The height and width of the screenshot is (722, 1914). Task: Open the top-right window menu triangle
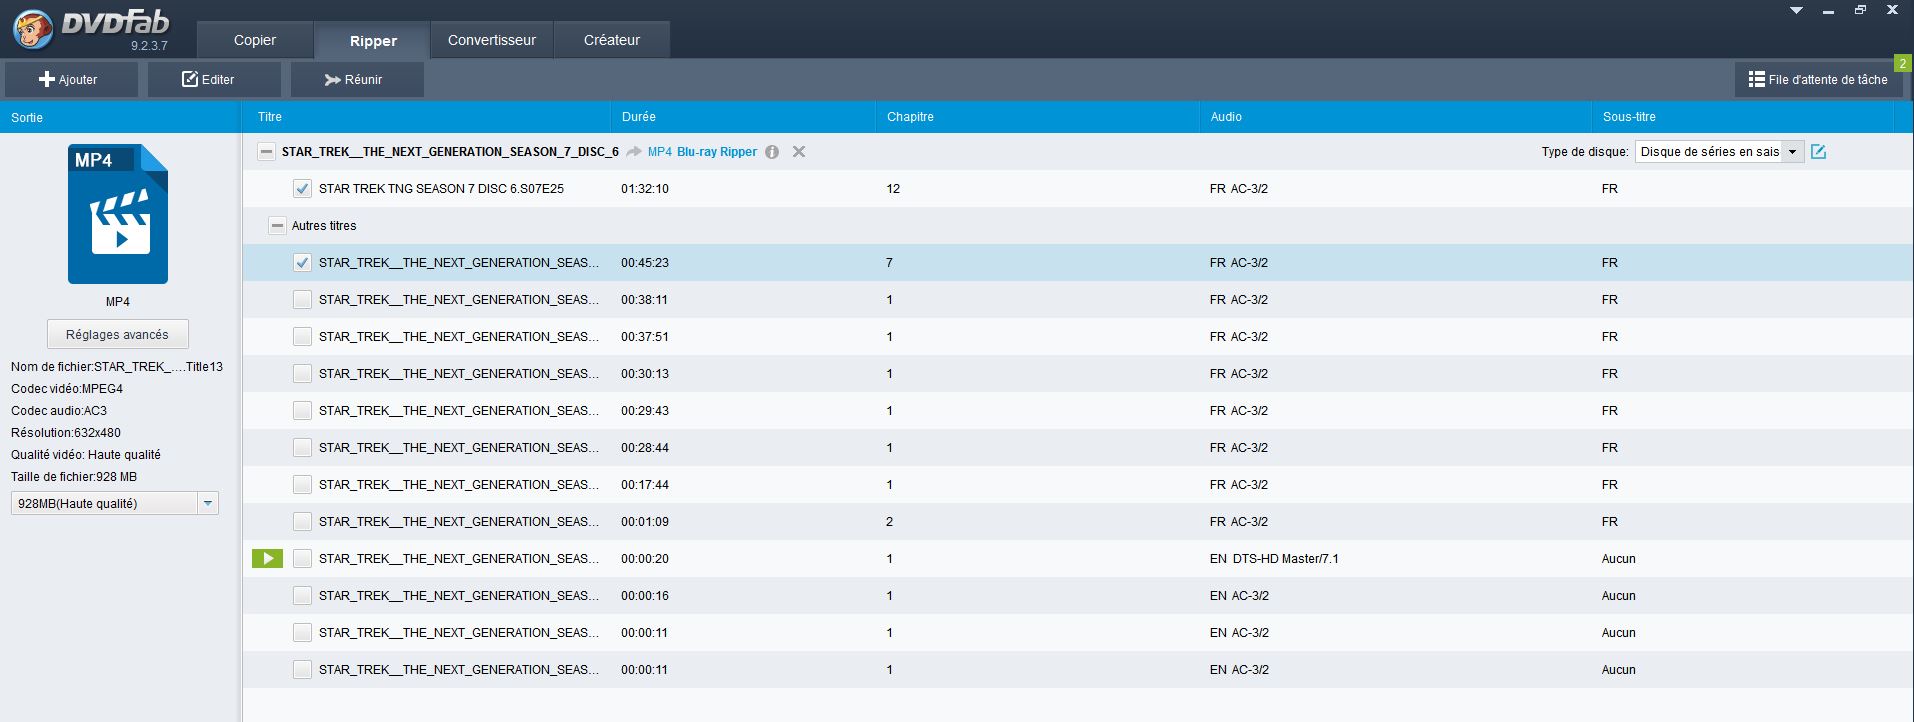pos(1796,10)
